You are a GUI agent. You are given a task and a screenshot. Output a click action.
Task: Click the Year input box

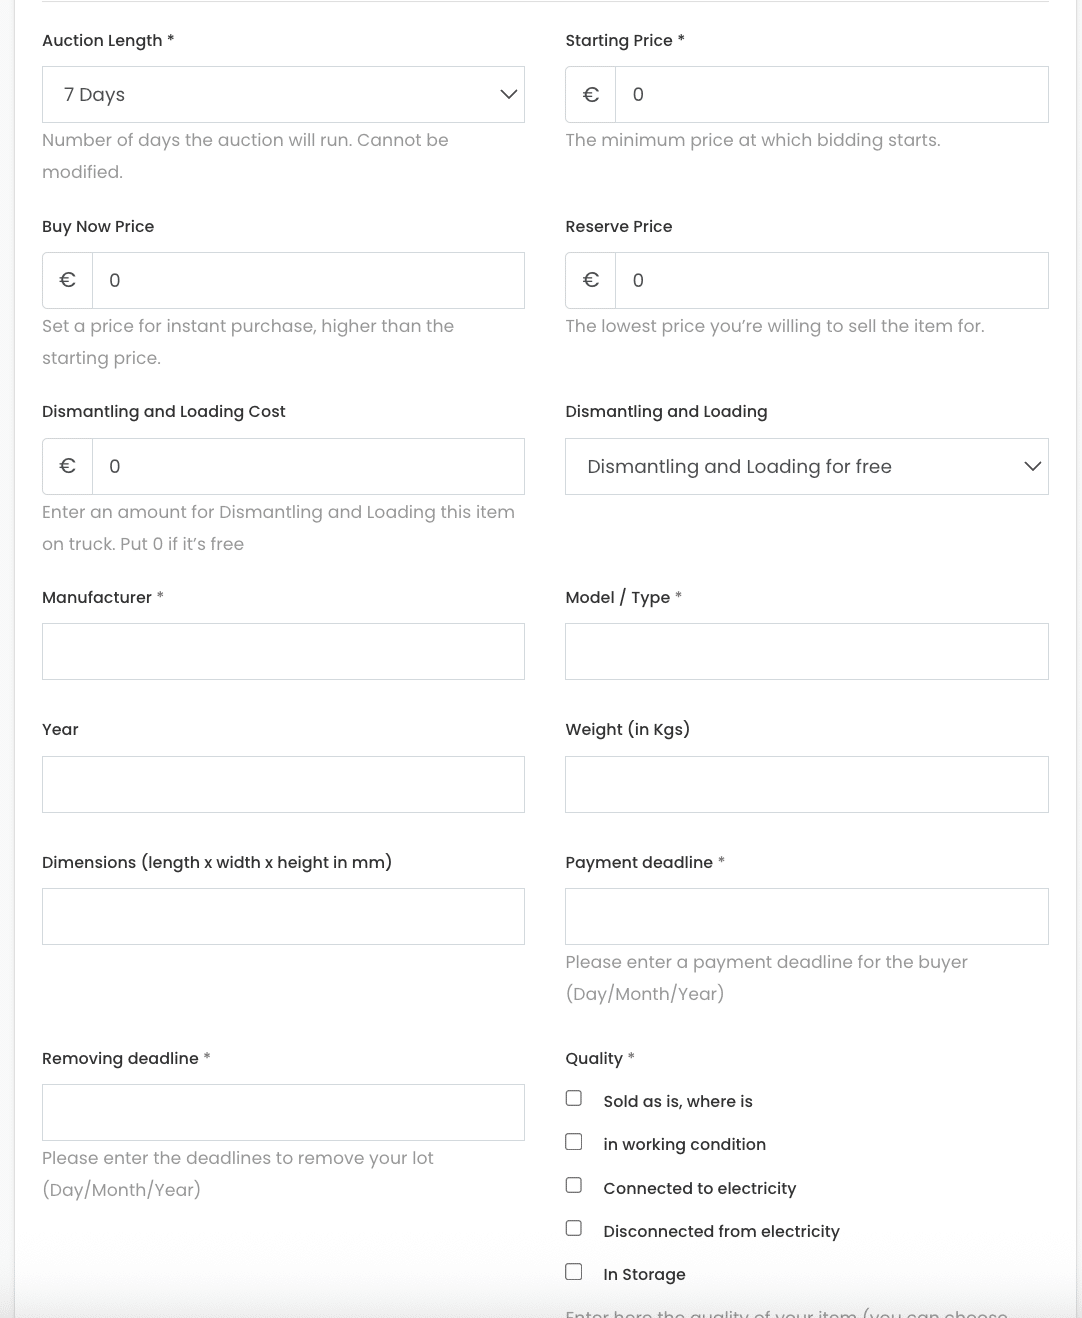click(283, 785)
